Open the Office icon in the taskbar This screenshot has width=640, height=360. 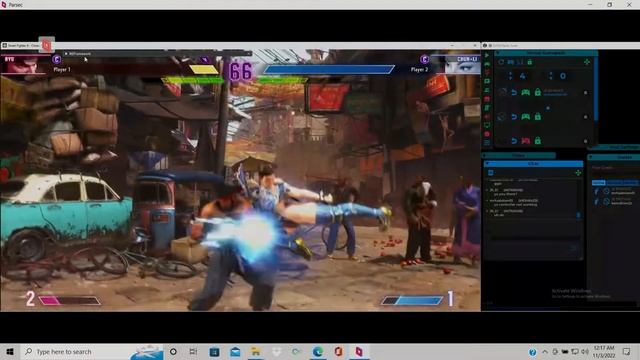[338, 351]
